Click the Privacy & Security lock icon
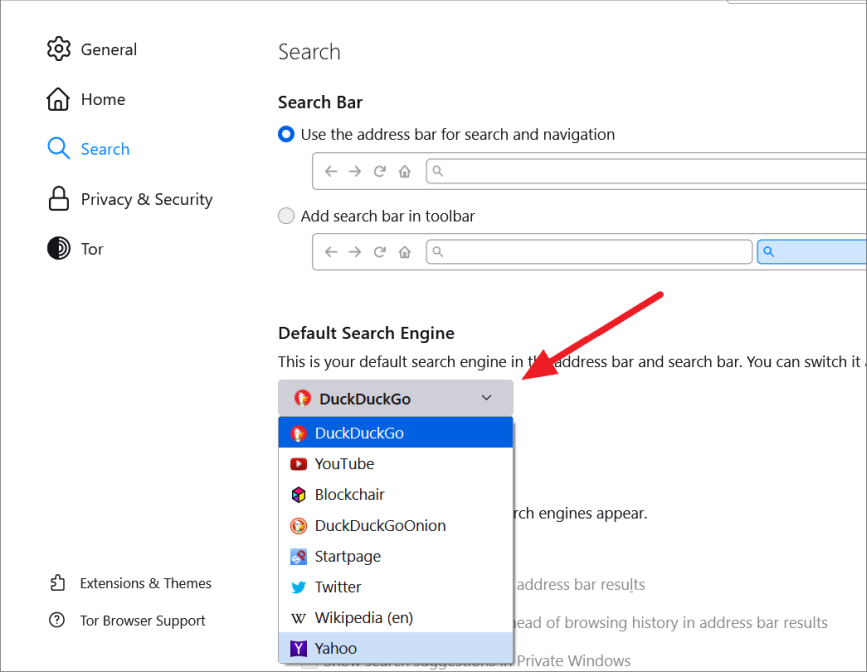 59,199
